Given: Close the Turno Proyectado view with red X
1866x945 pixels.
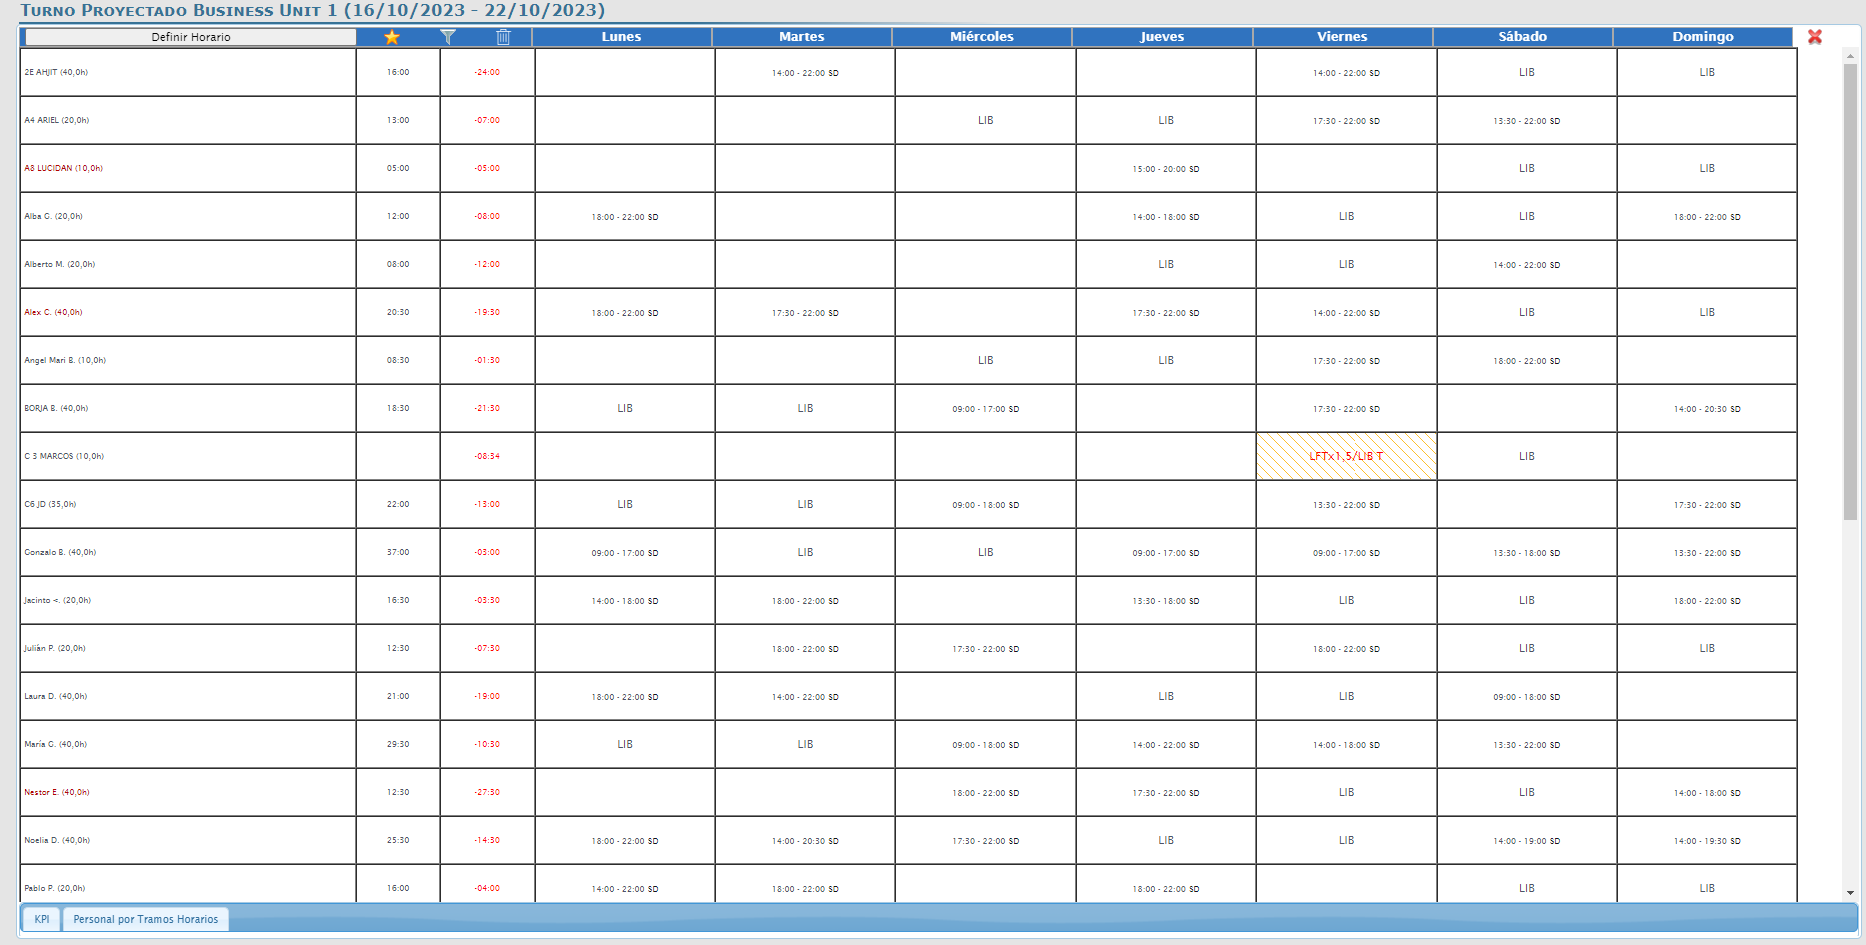Looking at the screenshot, I should pyautogui.click(x=1815, y=37).
